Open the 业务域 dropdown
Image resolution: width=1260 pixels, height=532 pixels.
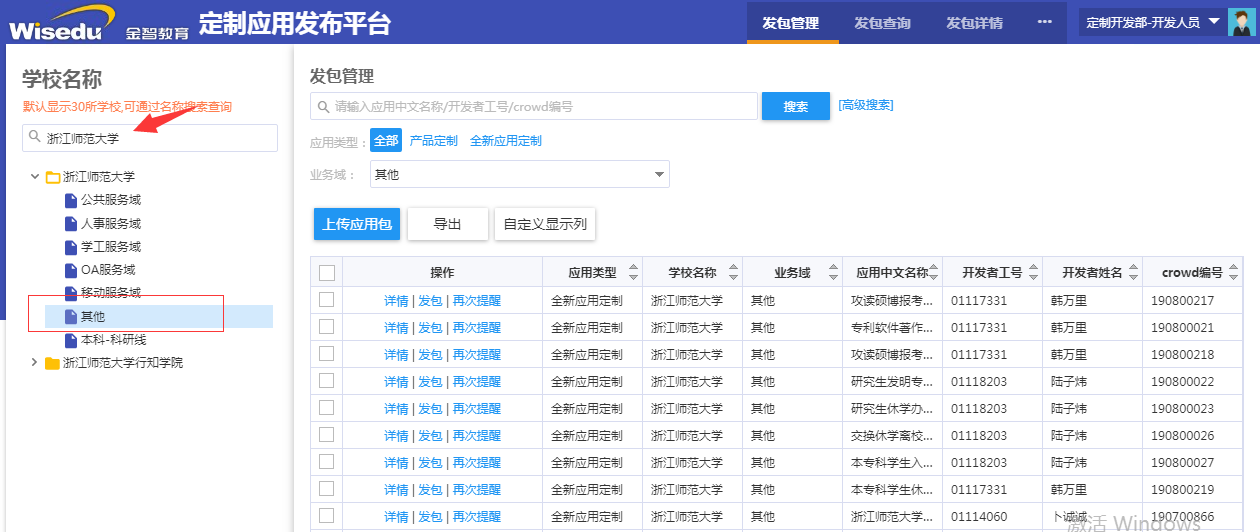pos(520,174)
